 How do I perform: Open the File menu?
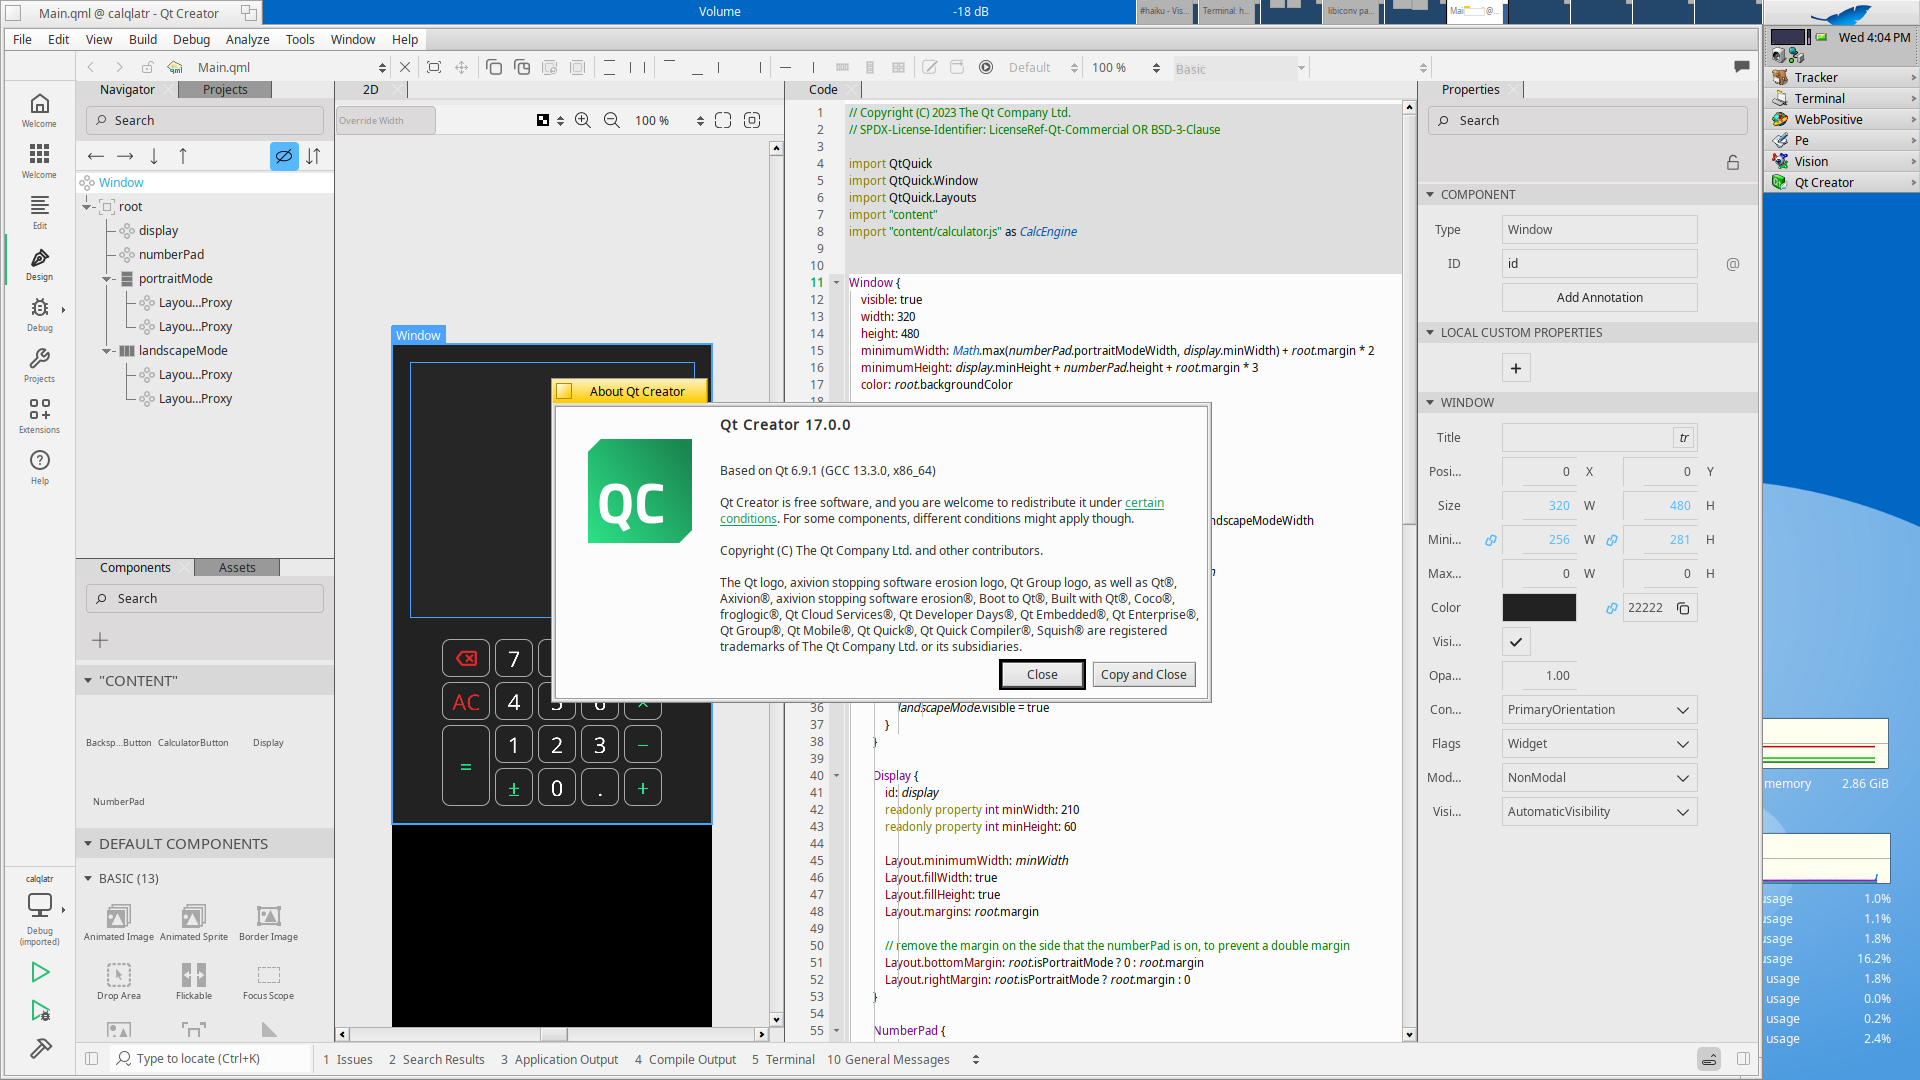(x=22, y=39)
